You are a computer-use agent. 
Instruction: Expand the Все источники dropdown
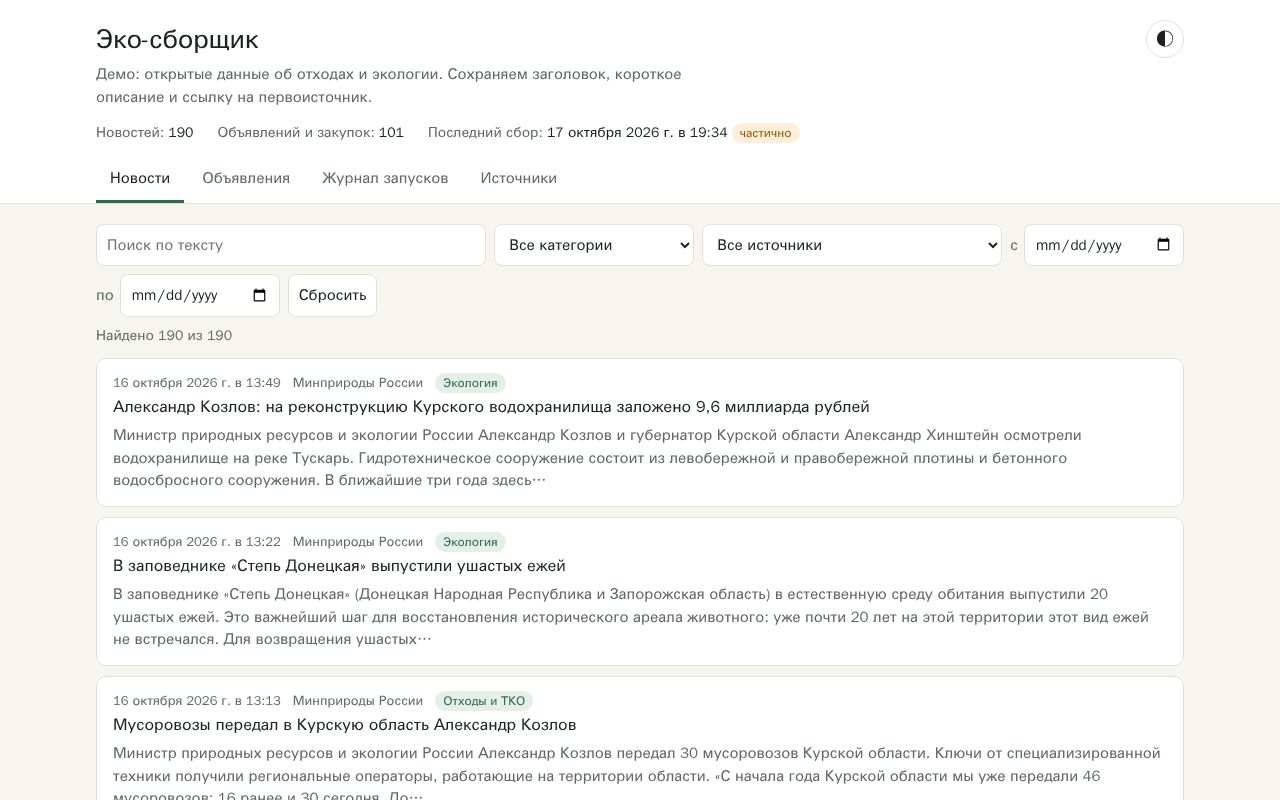(x=852, y=245)
